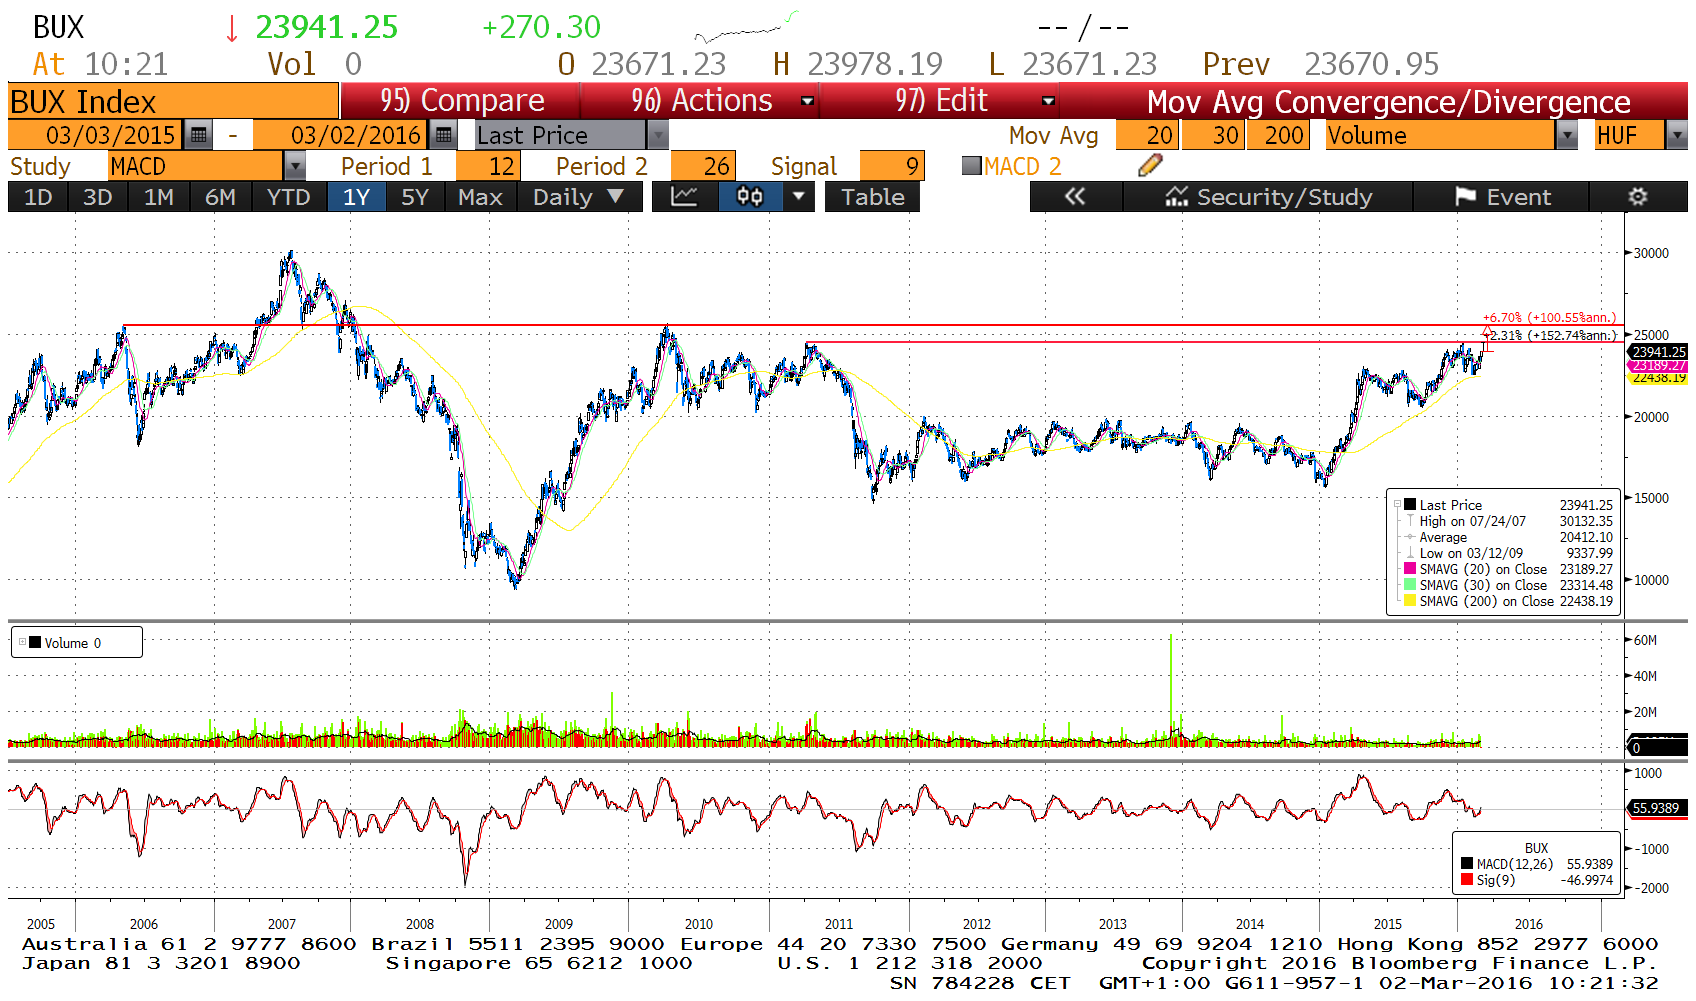Image resolution: width=1696 pixels, height=1001 pixels.
Task: Click the +6.70% annotation label
Action: (x=1549, y=317)
